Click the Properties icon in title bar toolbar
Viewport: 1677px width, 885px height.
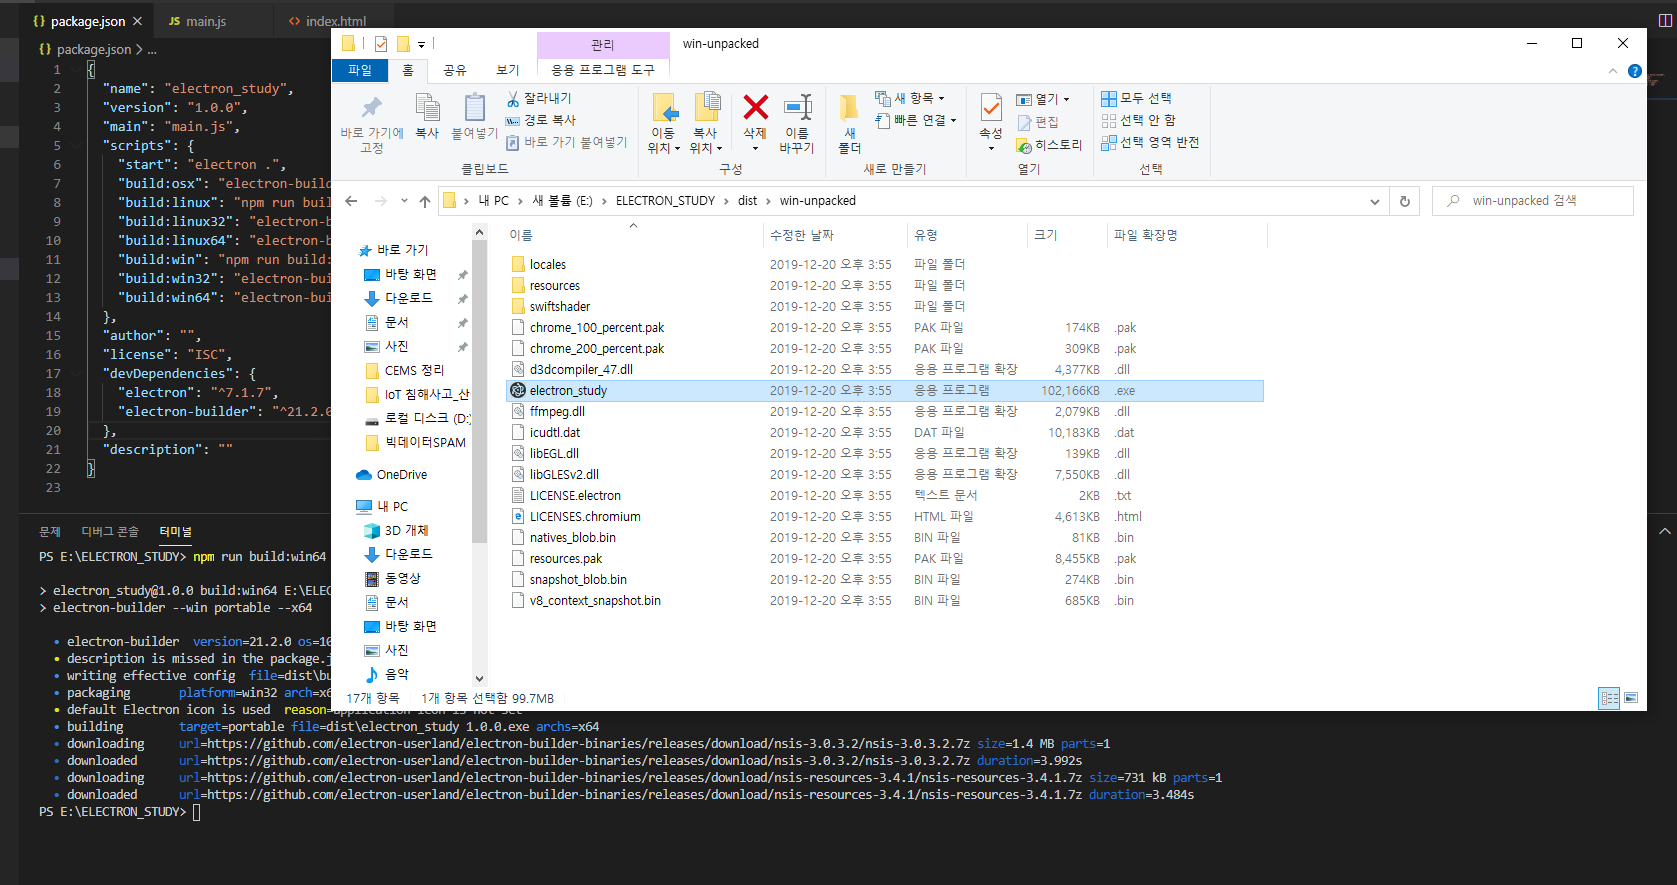pos(381,44)
